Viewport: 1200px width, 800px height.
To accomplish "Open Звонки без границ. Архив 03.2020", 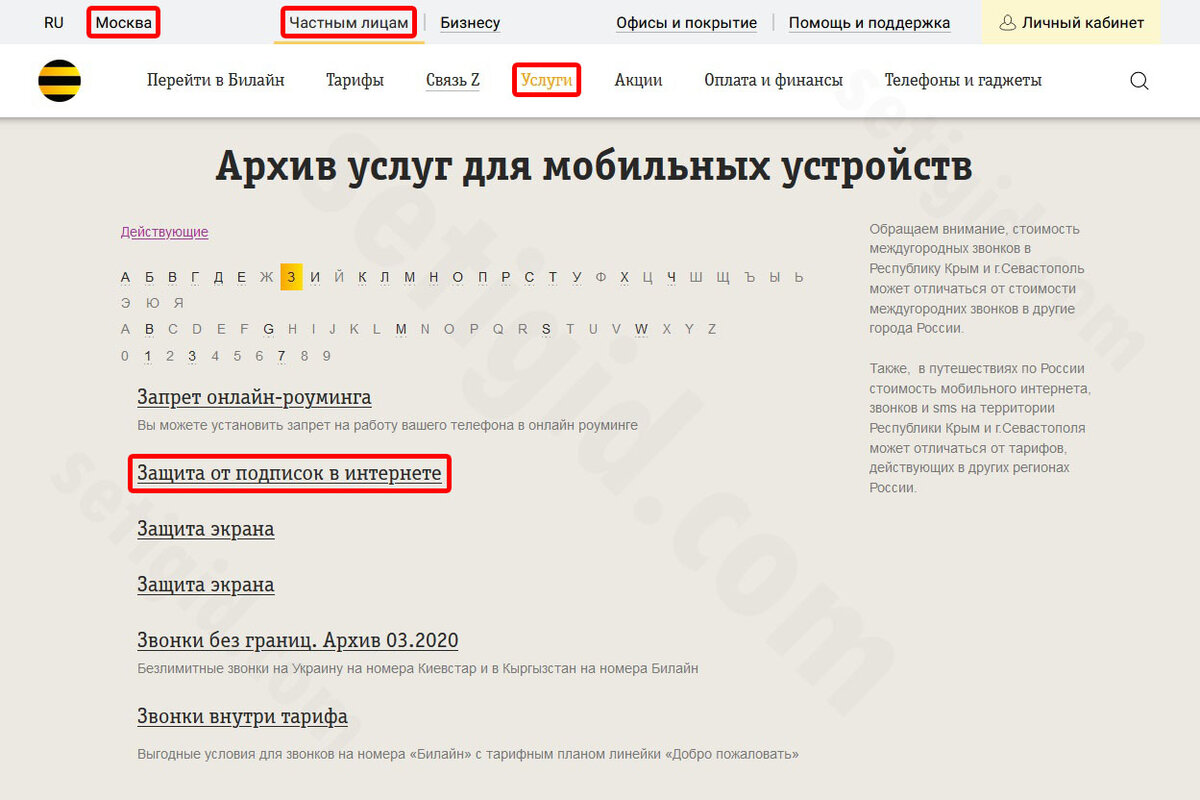I will click(x=297, y=641).
